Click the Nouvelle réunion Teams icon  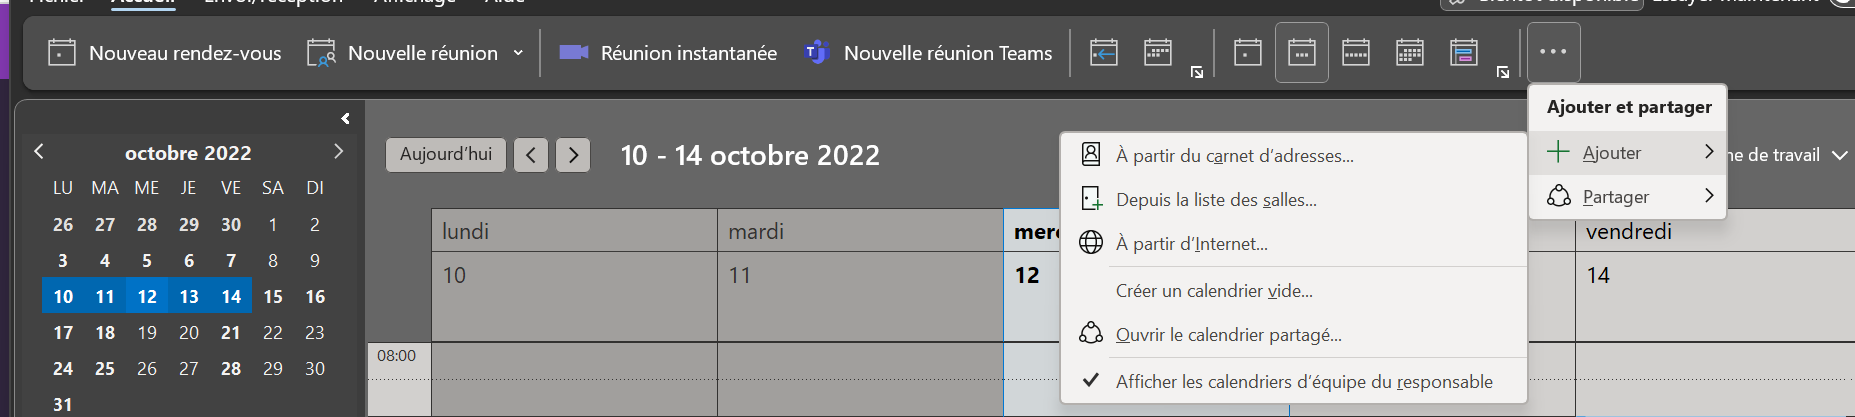pyautogui.click(x=817, y=52)
